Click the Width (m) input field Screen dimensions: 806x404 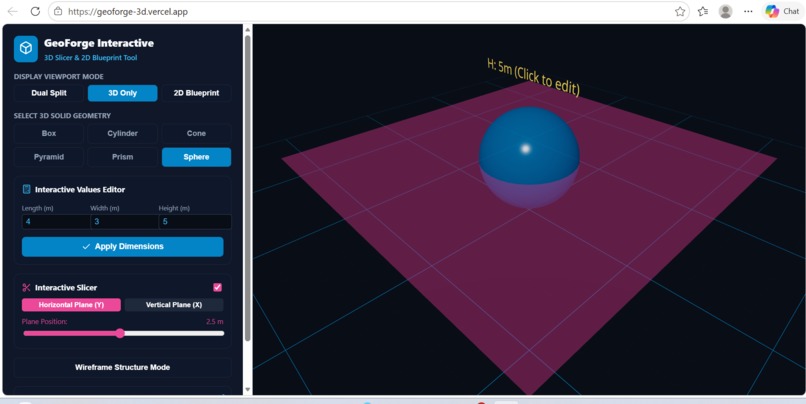coord(124,222)
